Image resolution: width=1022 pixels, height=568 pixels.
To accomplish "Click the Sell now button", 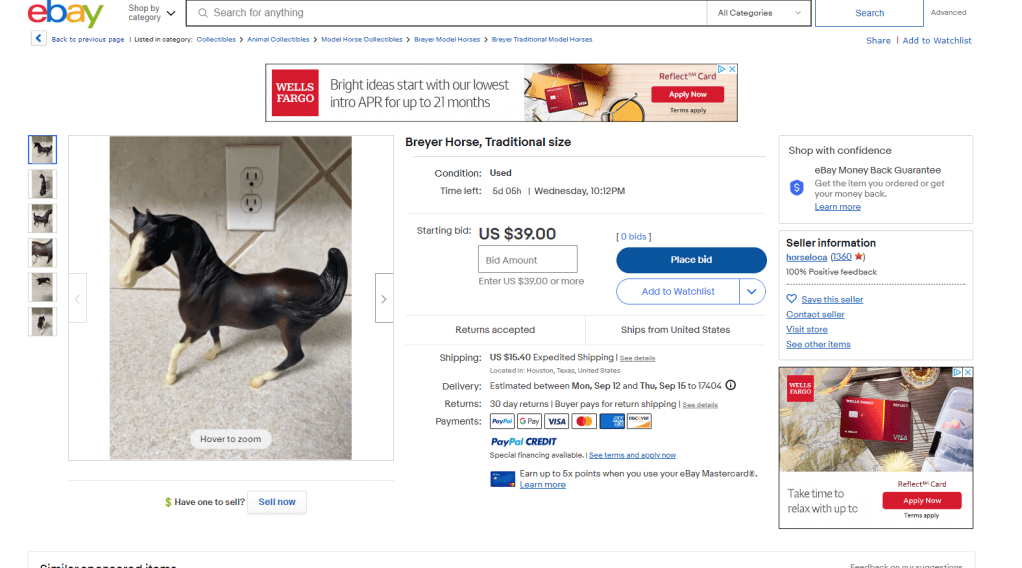I will click(x=277, y=502).
